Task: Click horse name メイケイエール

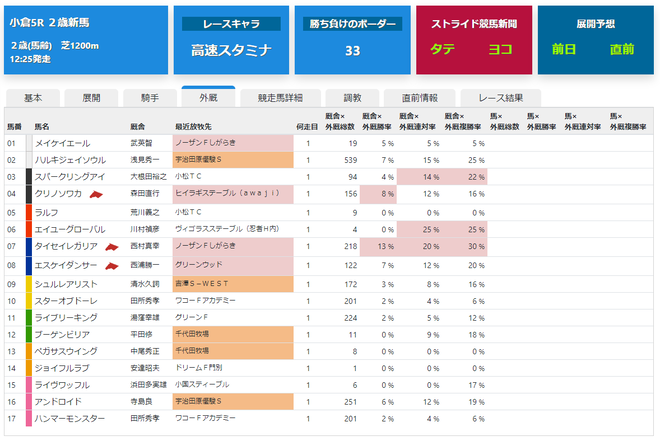Action: pyautogui.click(x=62, y=143)
